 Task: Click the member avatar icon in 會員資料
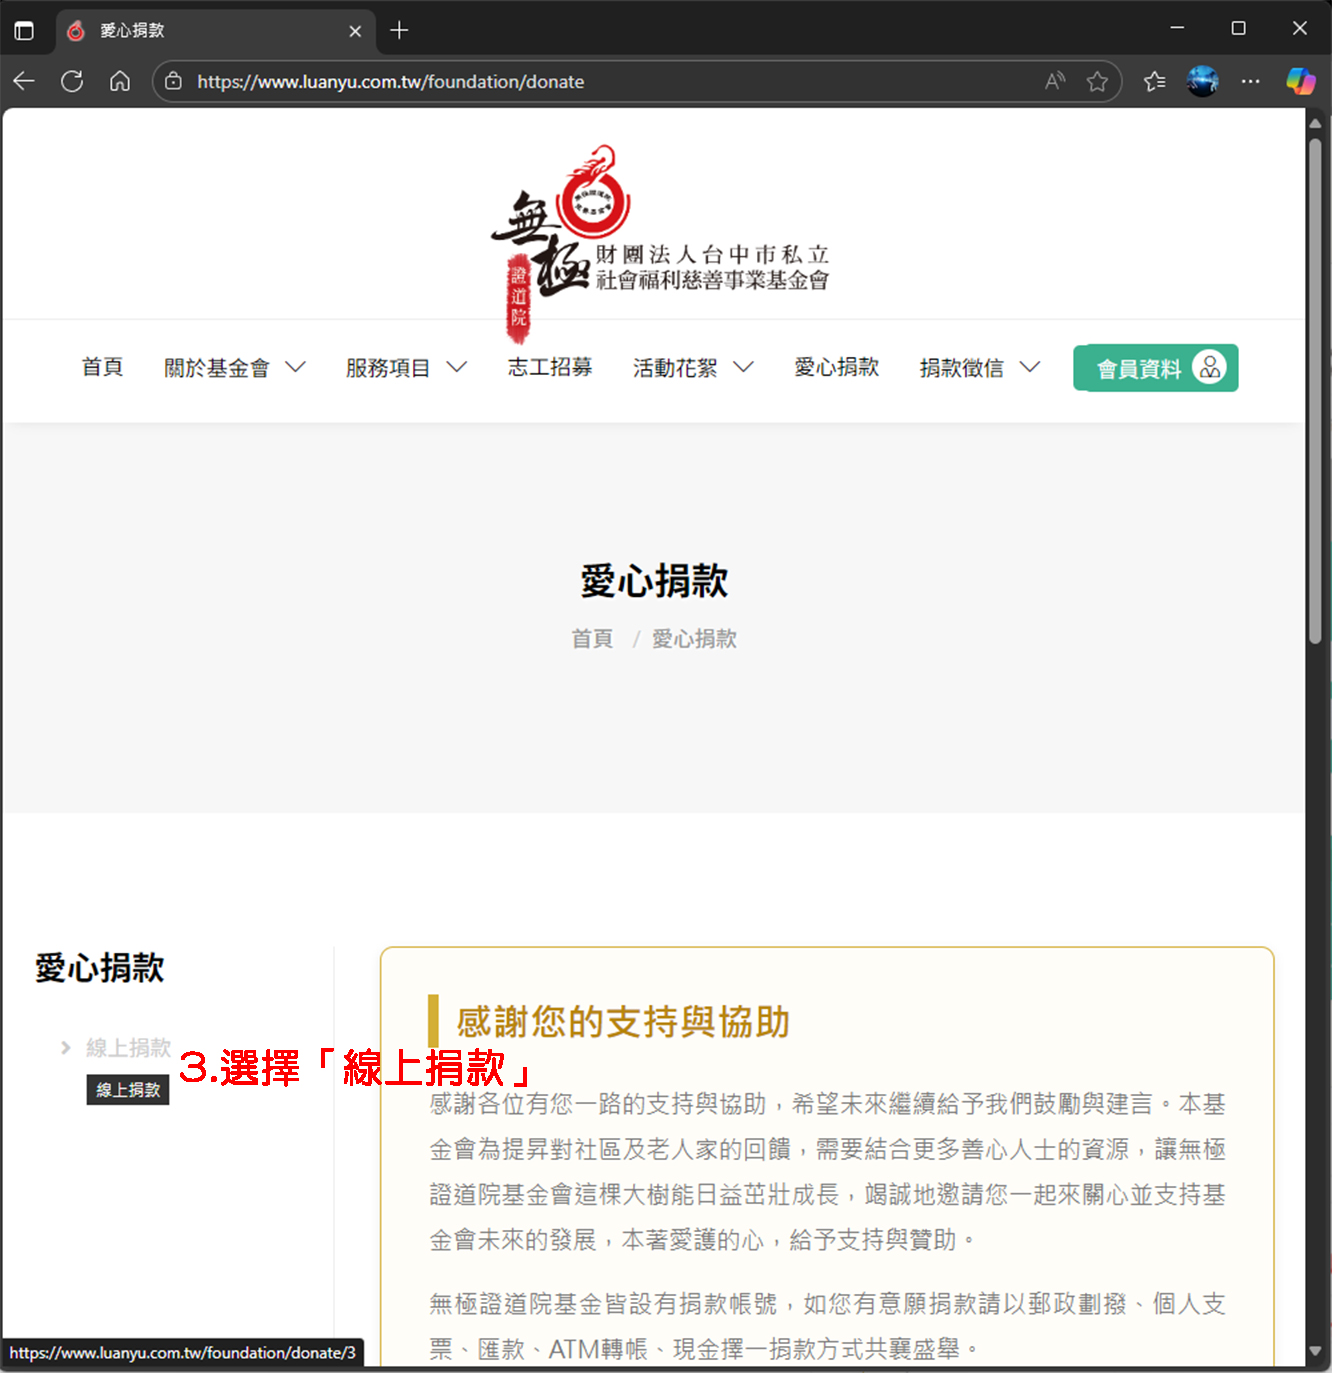[x=1209, y=367]
